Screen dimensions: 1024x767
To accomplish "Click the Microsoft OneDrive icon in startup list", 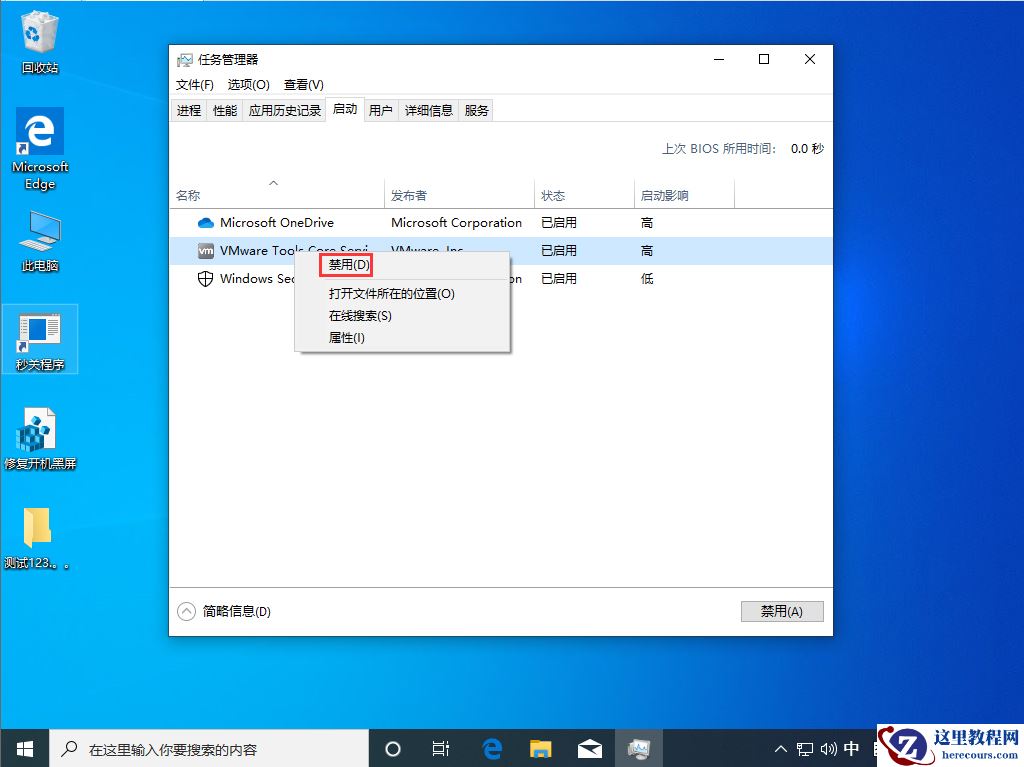I will coord(205,222).
